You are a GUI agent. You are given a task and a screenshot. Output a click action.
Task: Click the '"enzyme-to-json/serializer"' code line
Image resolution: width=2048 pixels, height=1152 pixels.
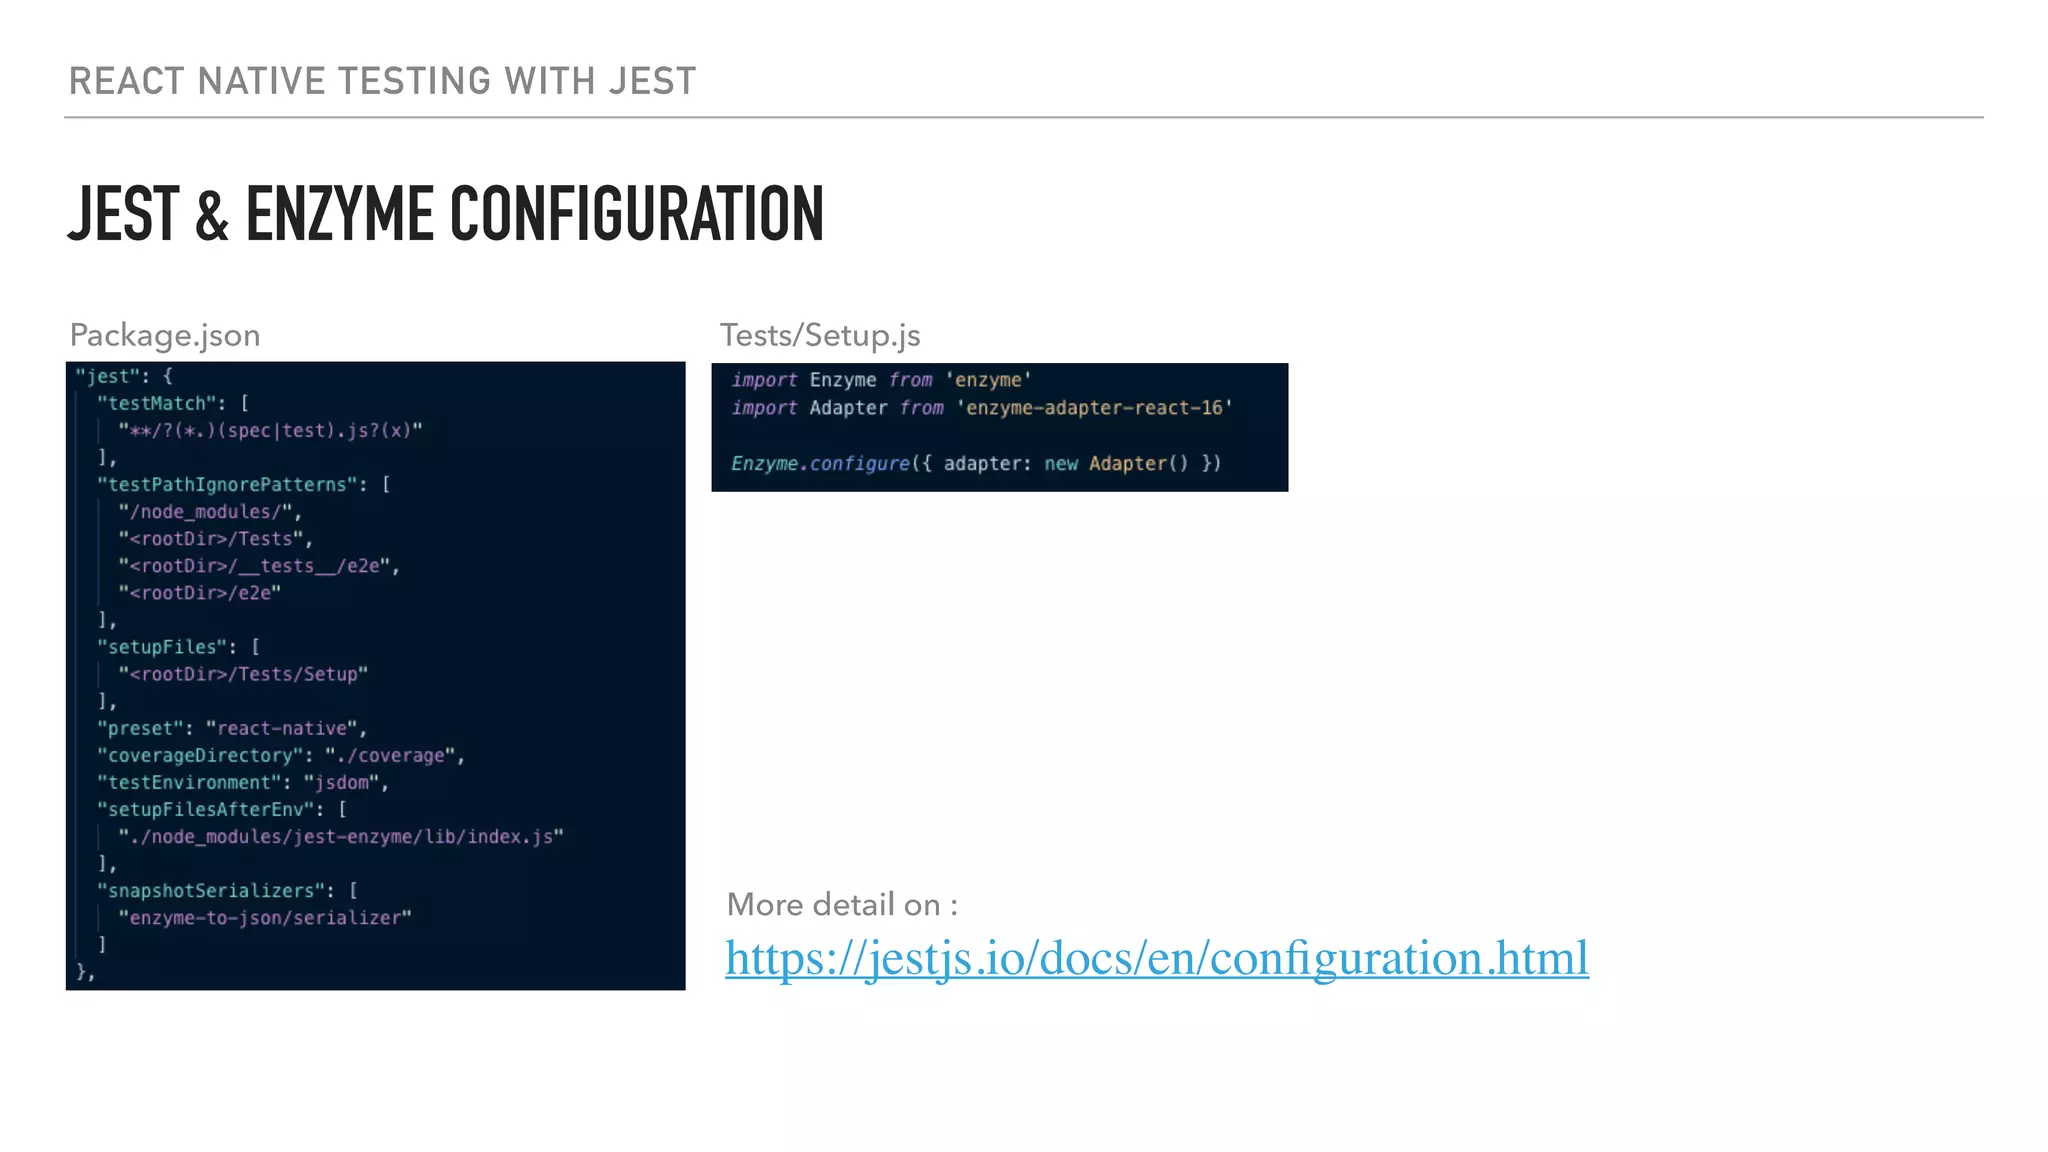point(265,917)
